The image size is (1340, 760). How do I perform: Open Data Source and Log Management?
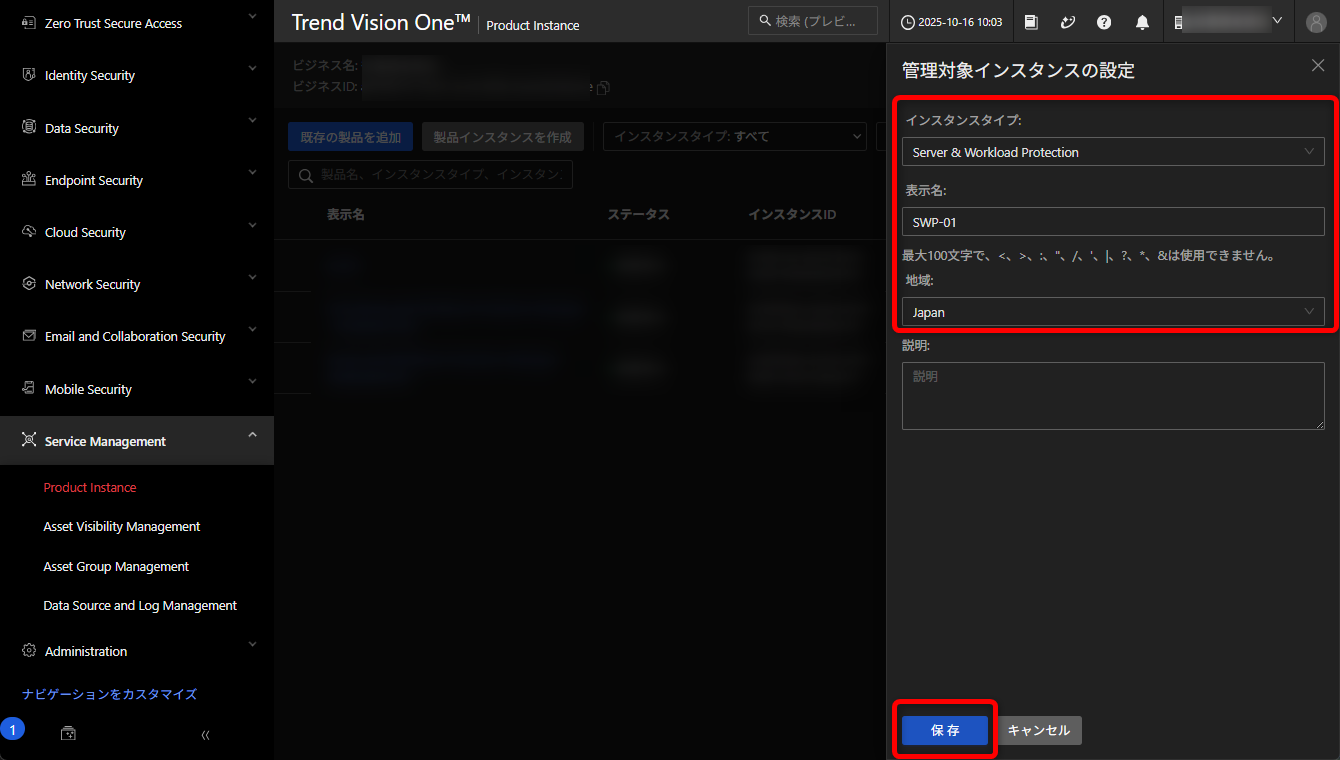(x=140, y=606)
